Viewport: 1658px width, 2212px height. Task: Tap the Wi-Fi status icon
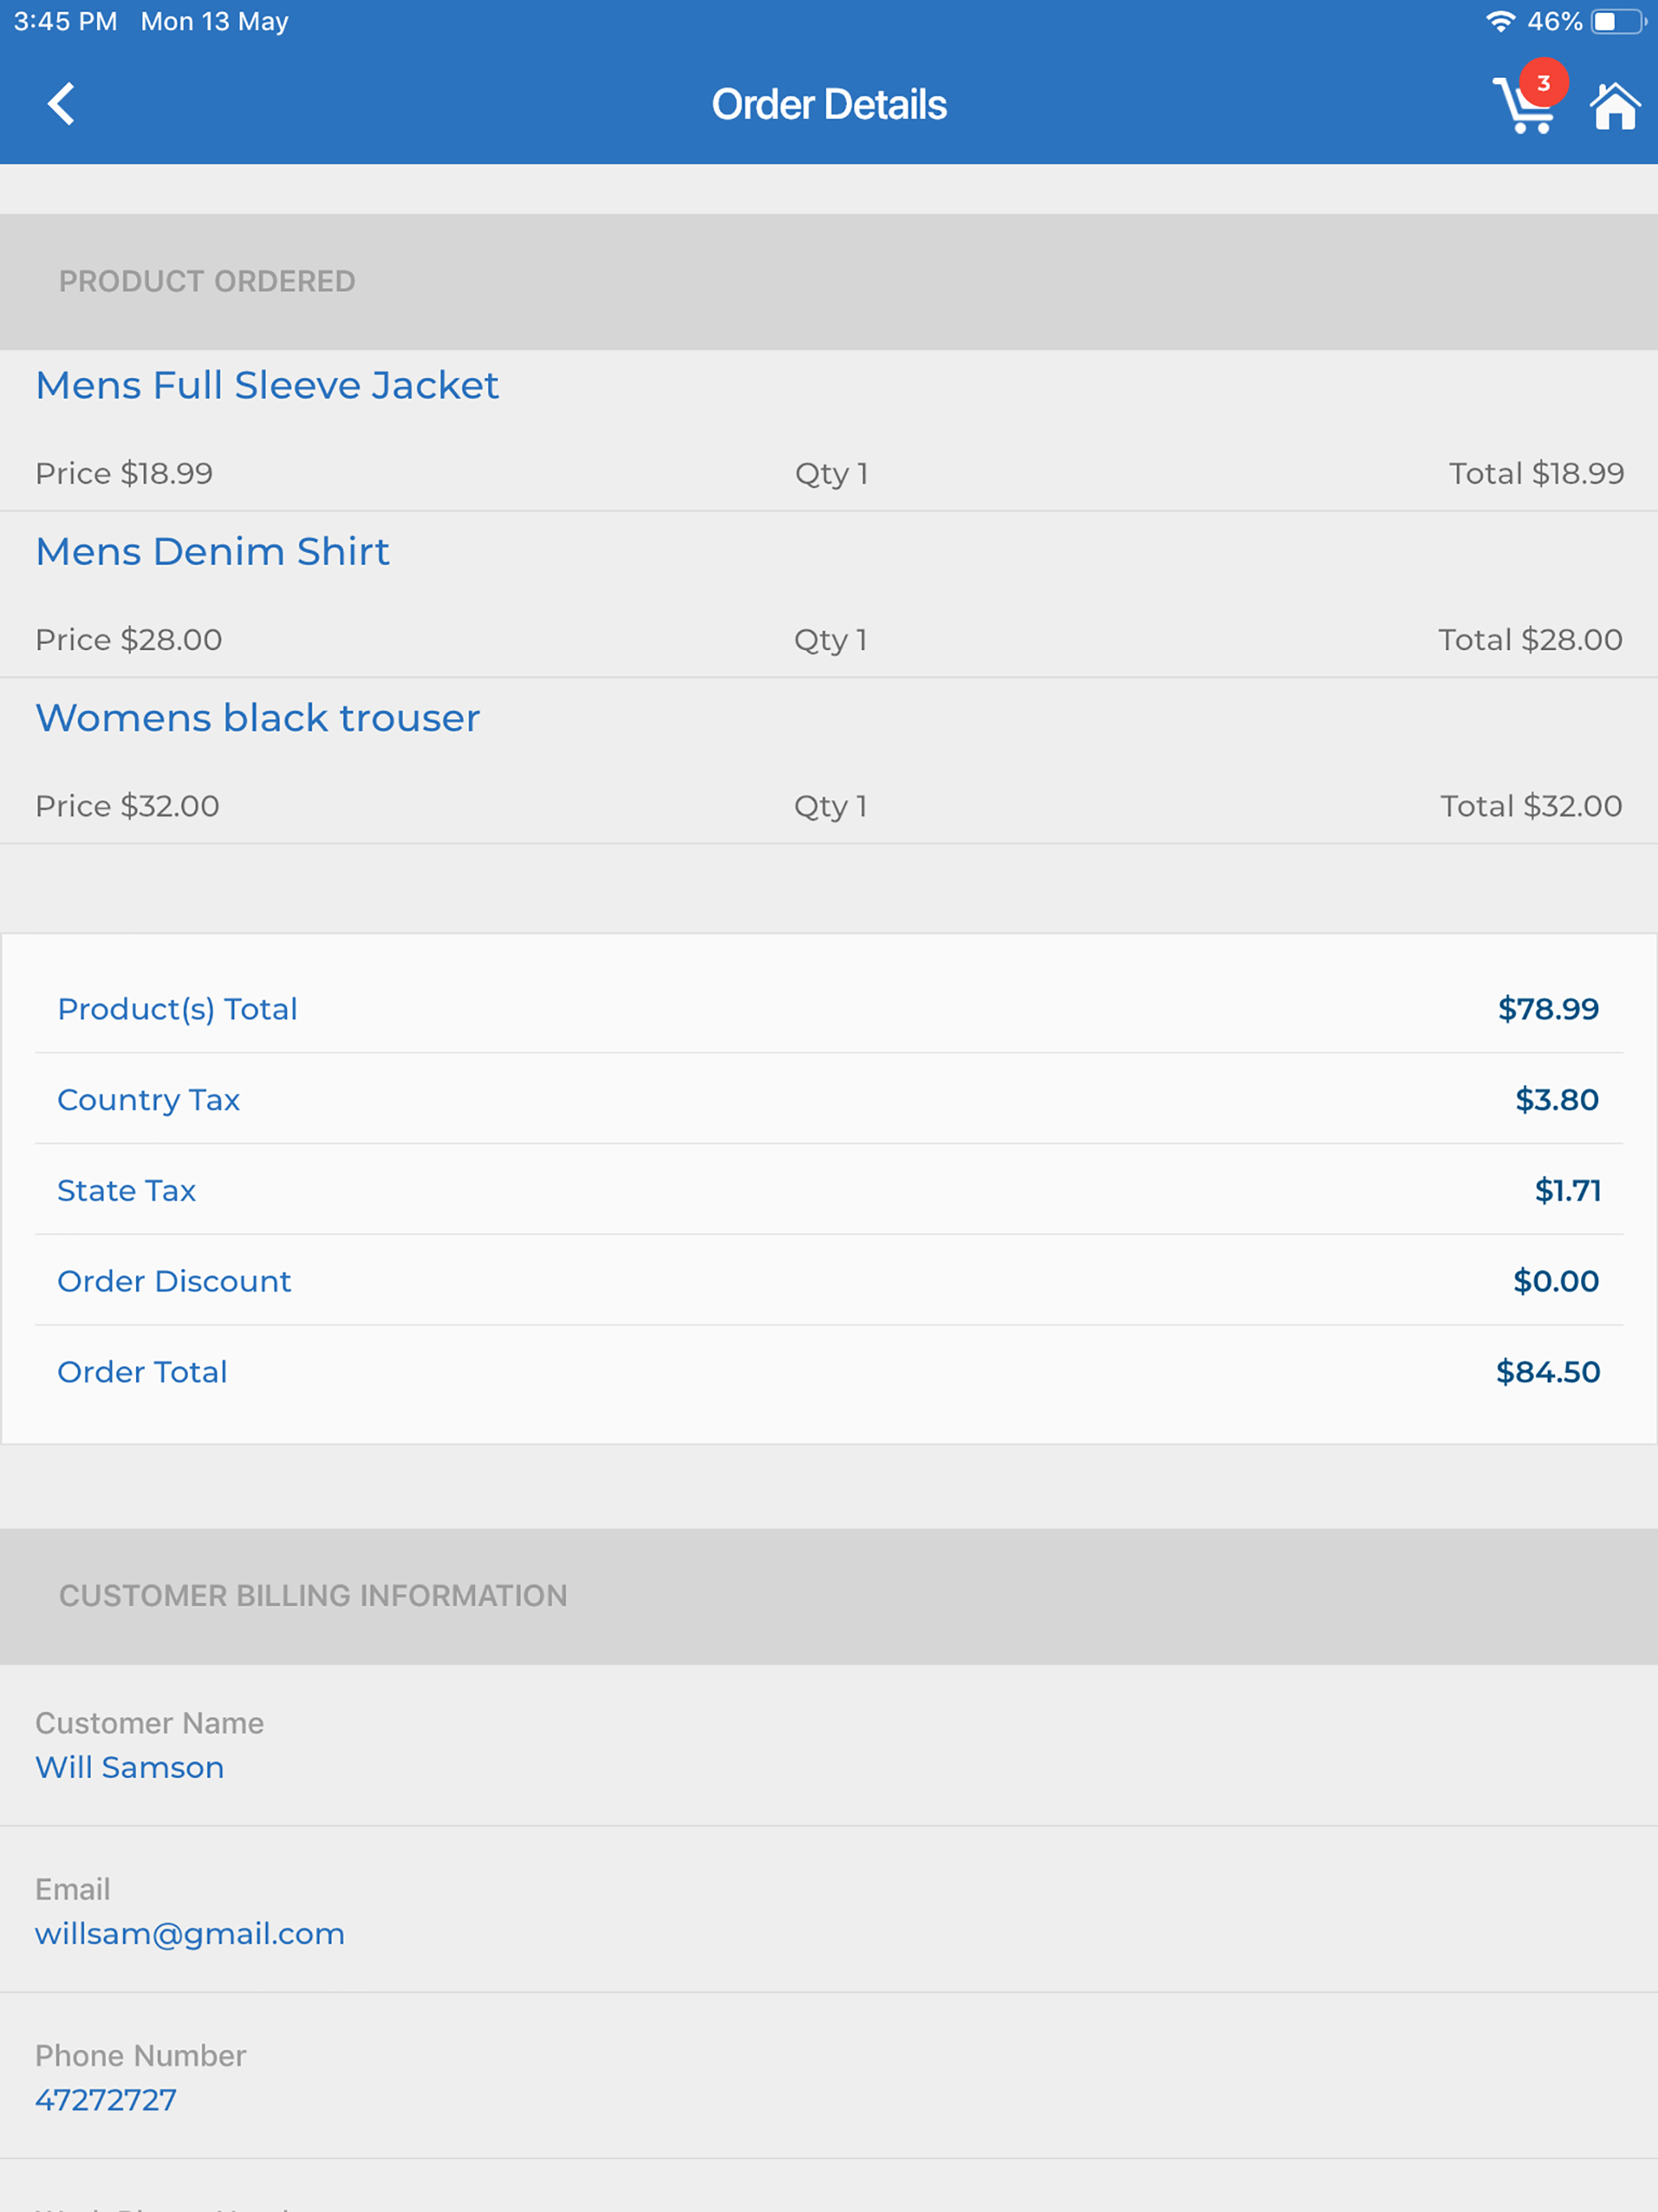[x=1499, y=22]
